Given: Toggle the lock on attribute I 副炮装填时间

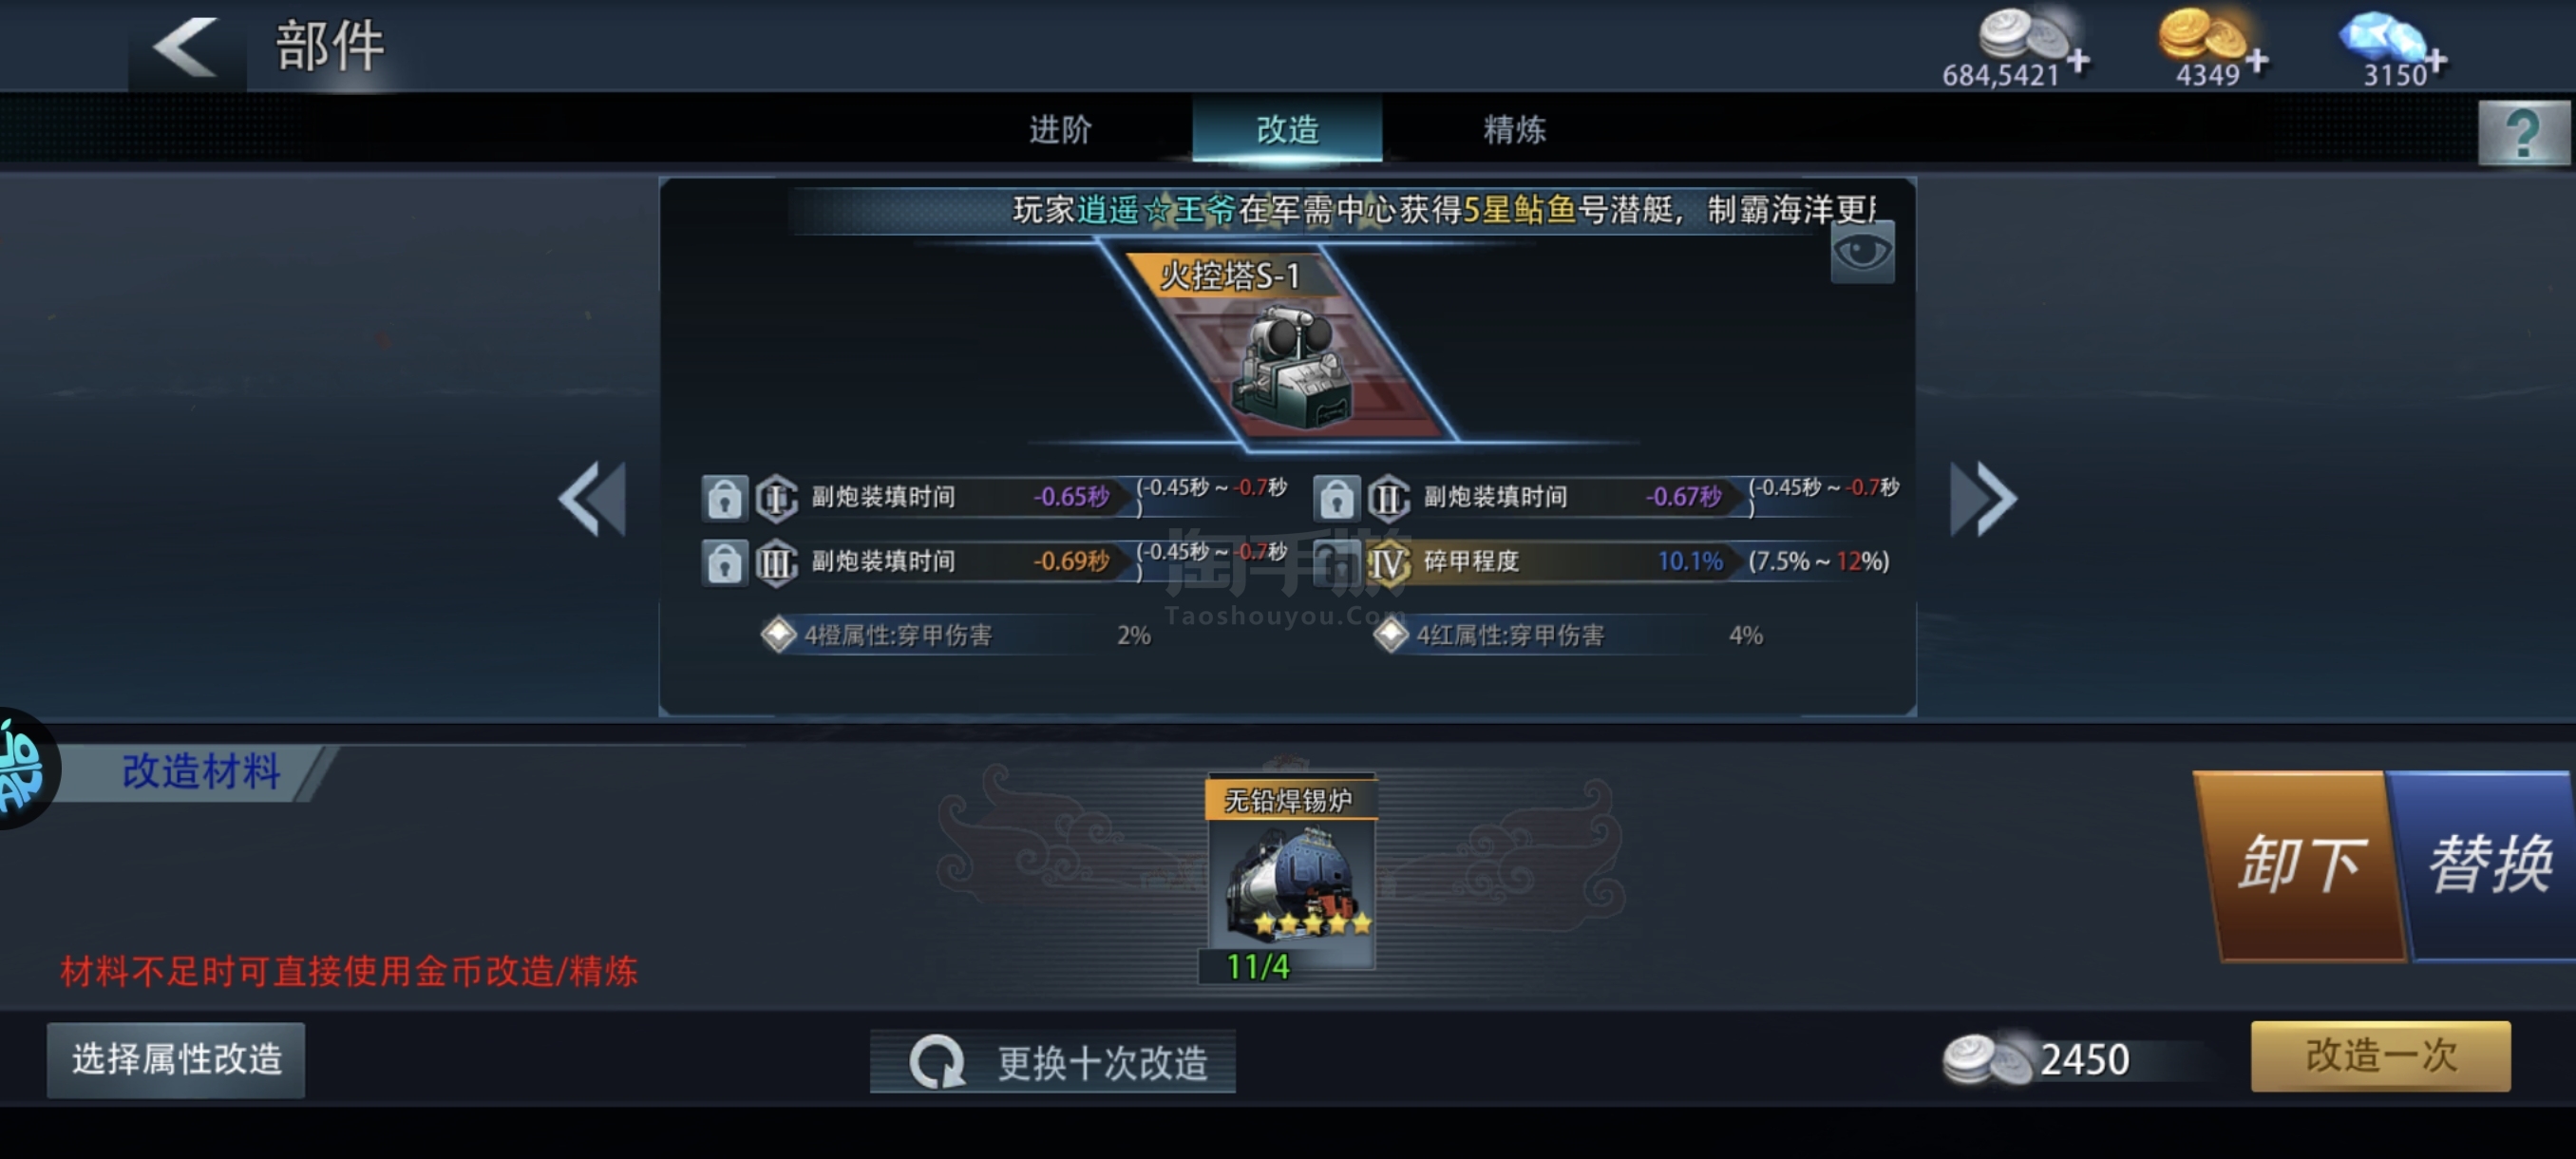Looking at the screenshot, I should click(724, 497).
